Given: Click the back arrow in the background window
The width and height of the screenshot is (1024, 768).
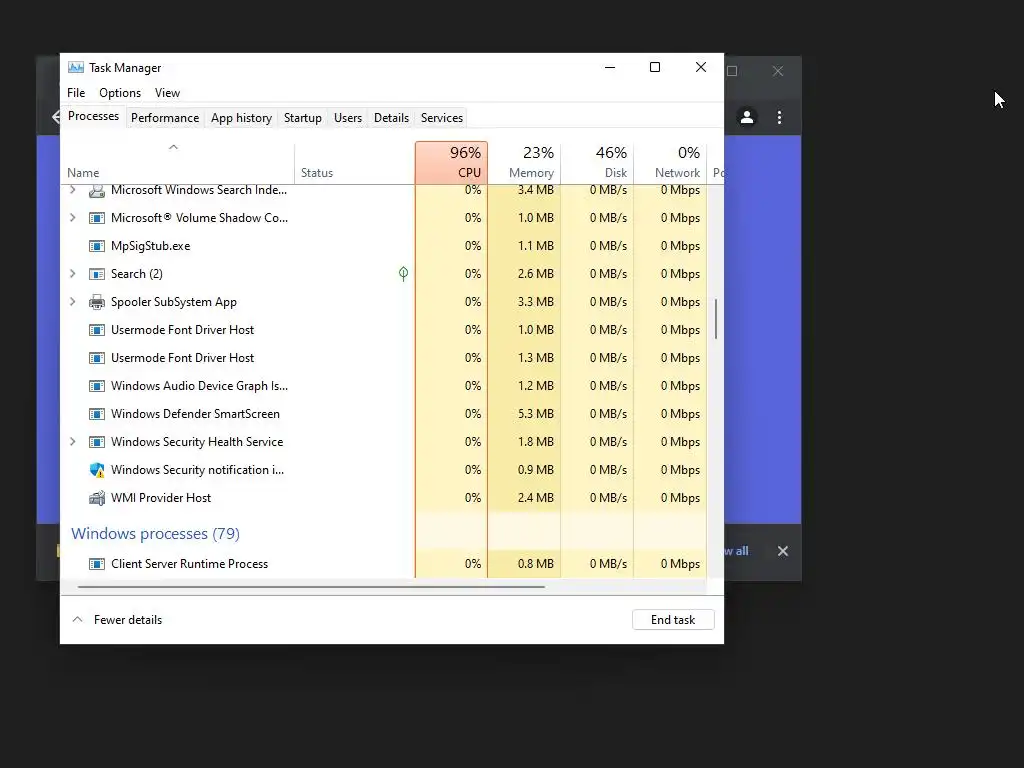Looking at the screenshot, I should coord(56,118).
